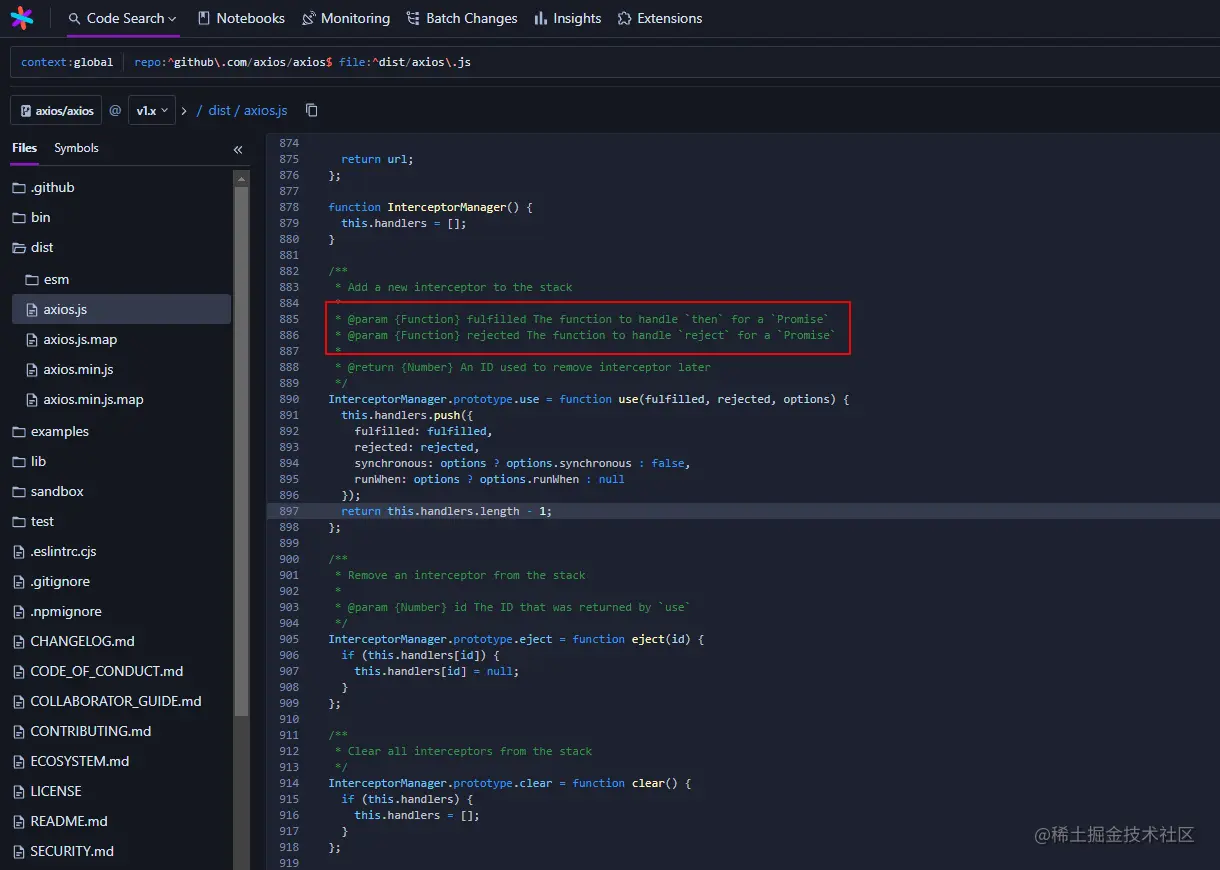The height and width of the screenshot is (870, 1220).
Task: Click 'eject' in line 905 code
Action: (648, 639)
